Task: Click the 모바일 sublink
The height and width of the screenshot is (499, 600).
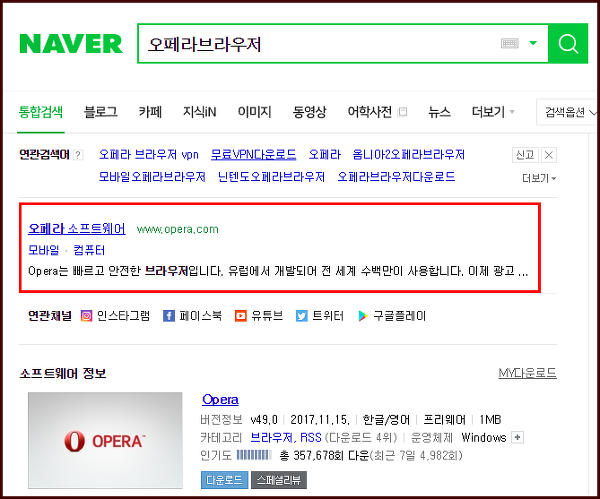Action: 44,250
